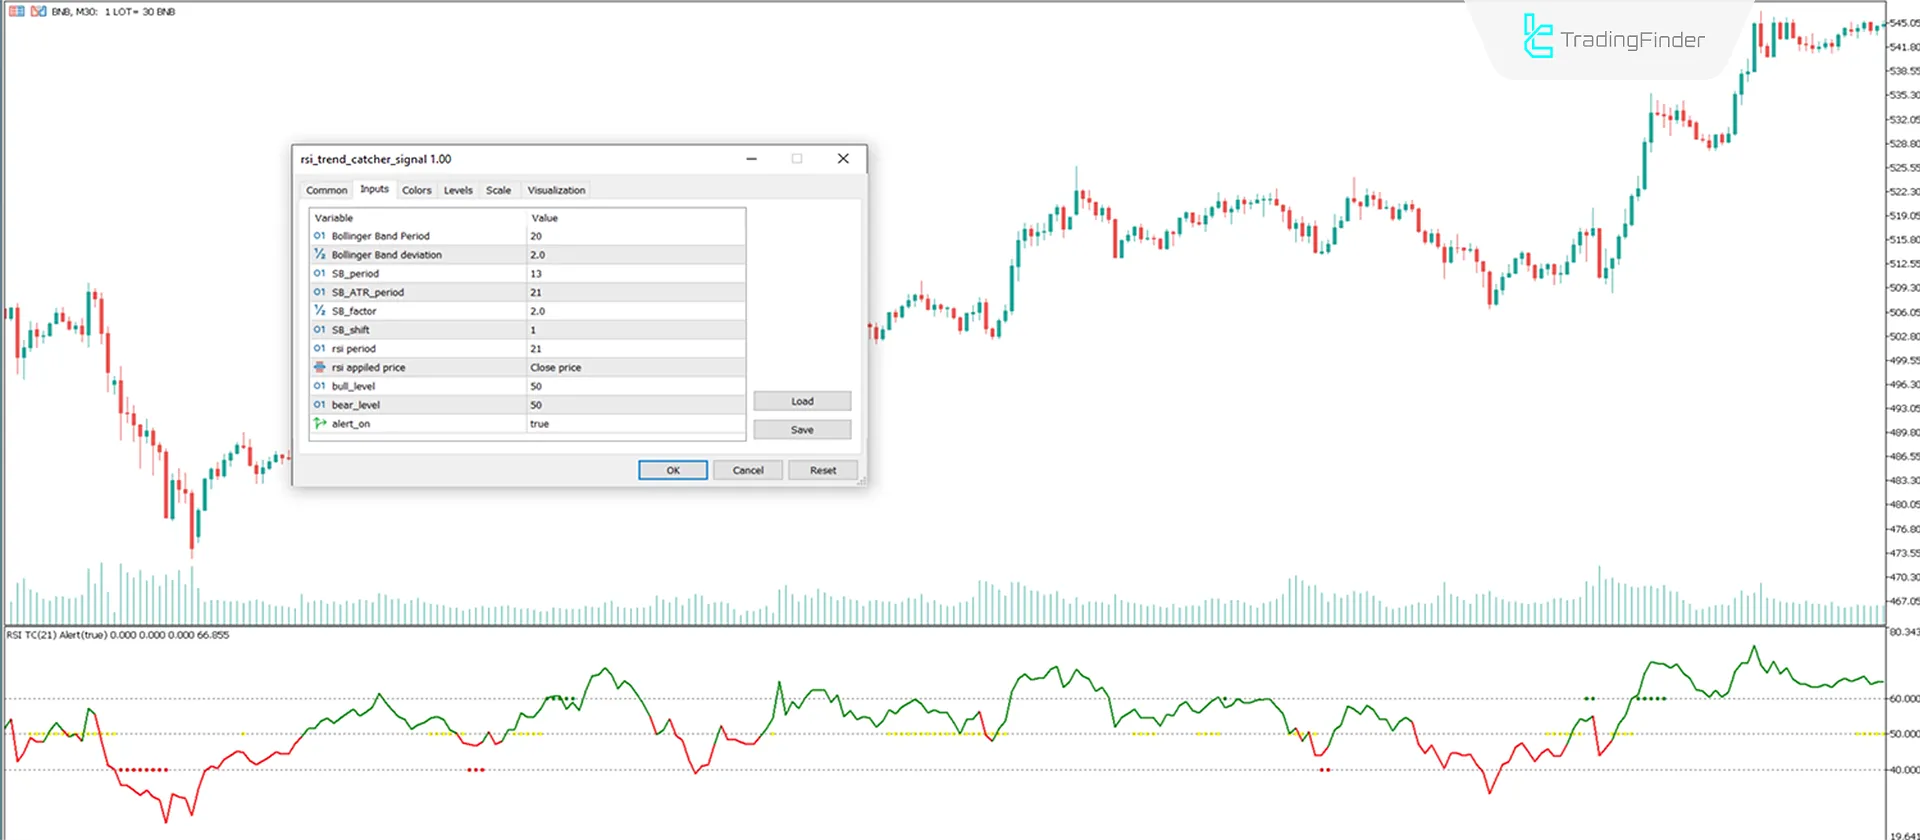Close the rsi_trend_catcher_signal dialog
The image size is (1920, 840).
(x=843, y=159)
